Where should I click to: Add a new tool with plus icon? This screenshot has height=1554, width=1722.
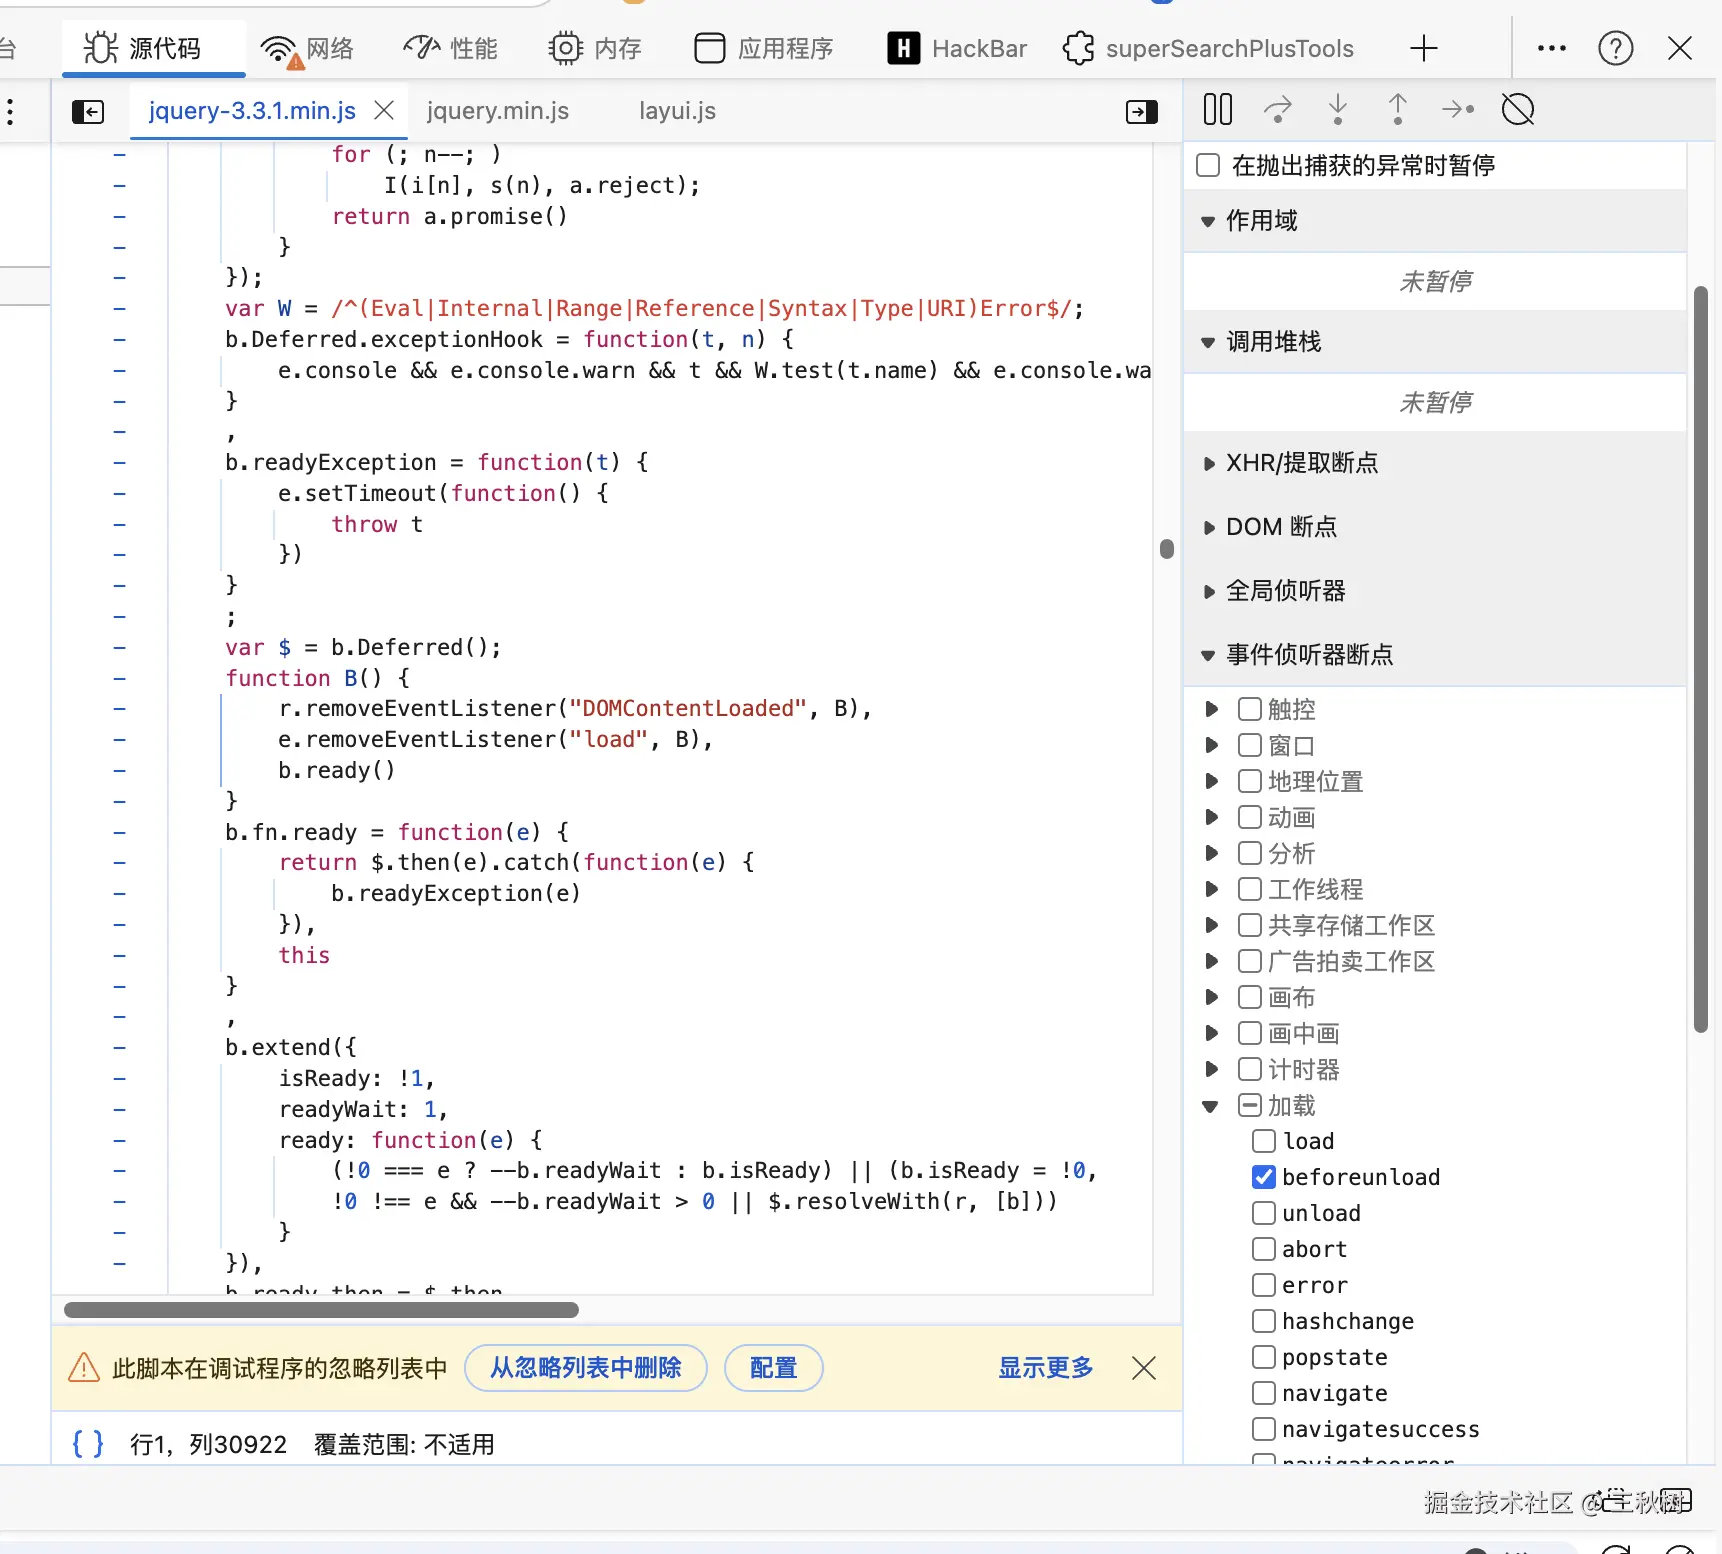click(x=1423, y=48)
